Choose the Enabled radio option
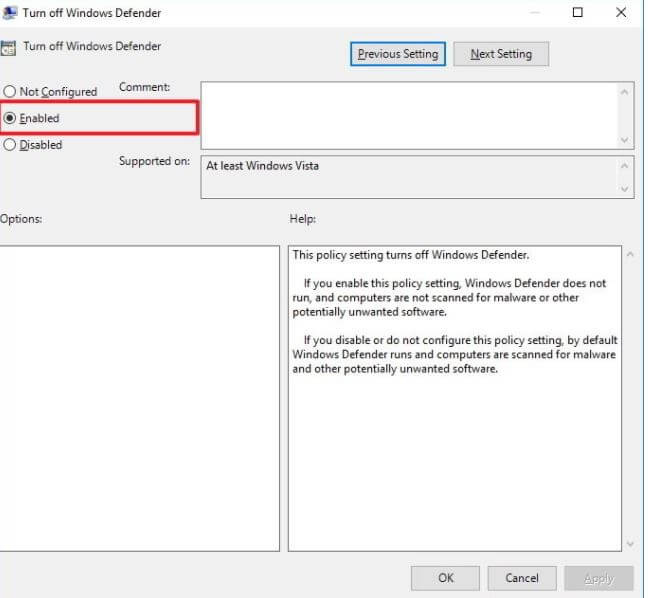 pyautogui.click(x=10, y=118)
